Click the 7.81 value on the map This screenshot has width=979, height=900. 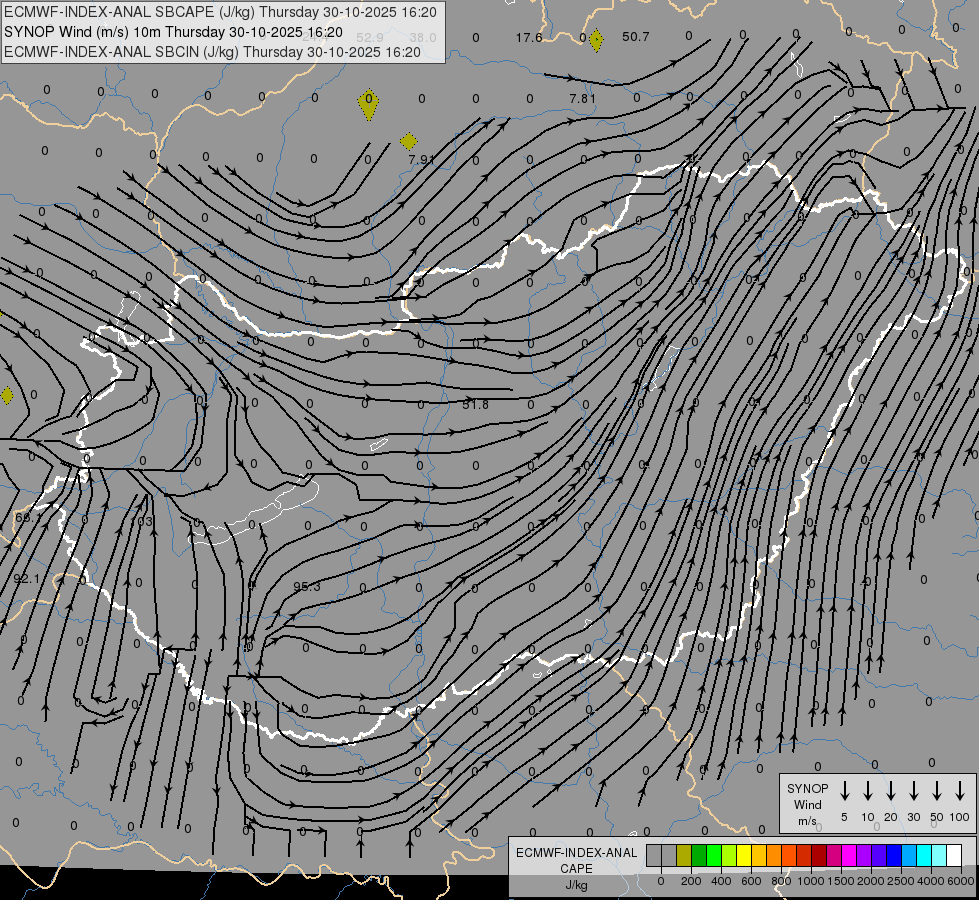coord(583,99)
